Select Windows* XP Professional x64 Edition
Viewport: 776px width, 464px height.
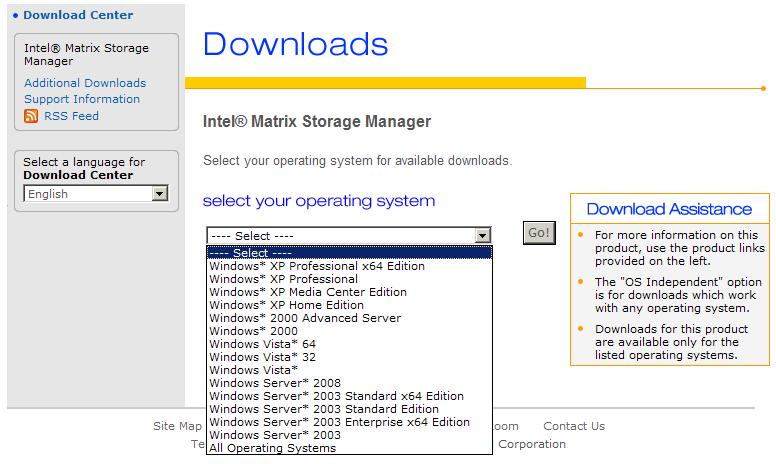[x=349, y=266]
